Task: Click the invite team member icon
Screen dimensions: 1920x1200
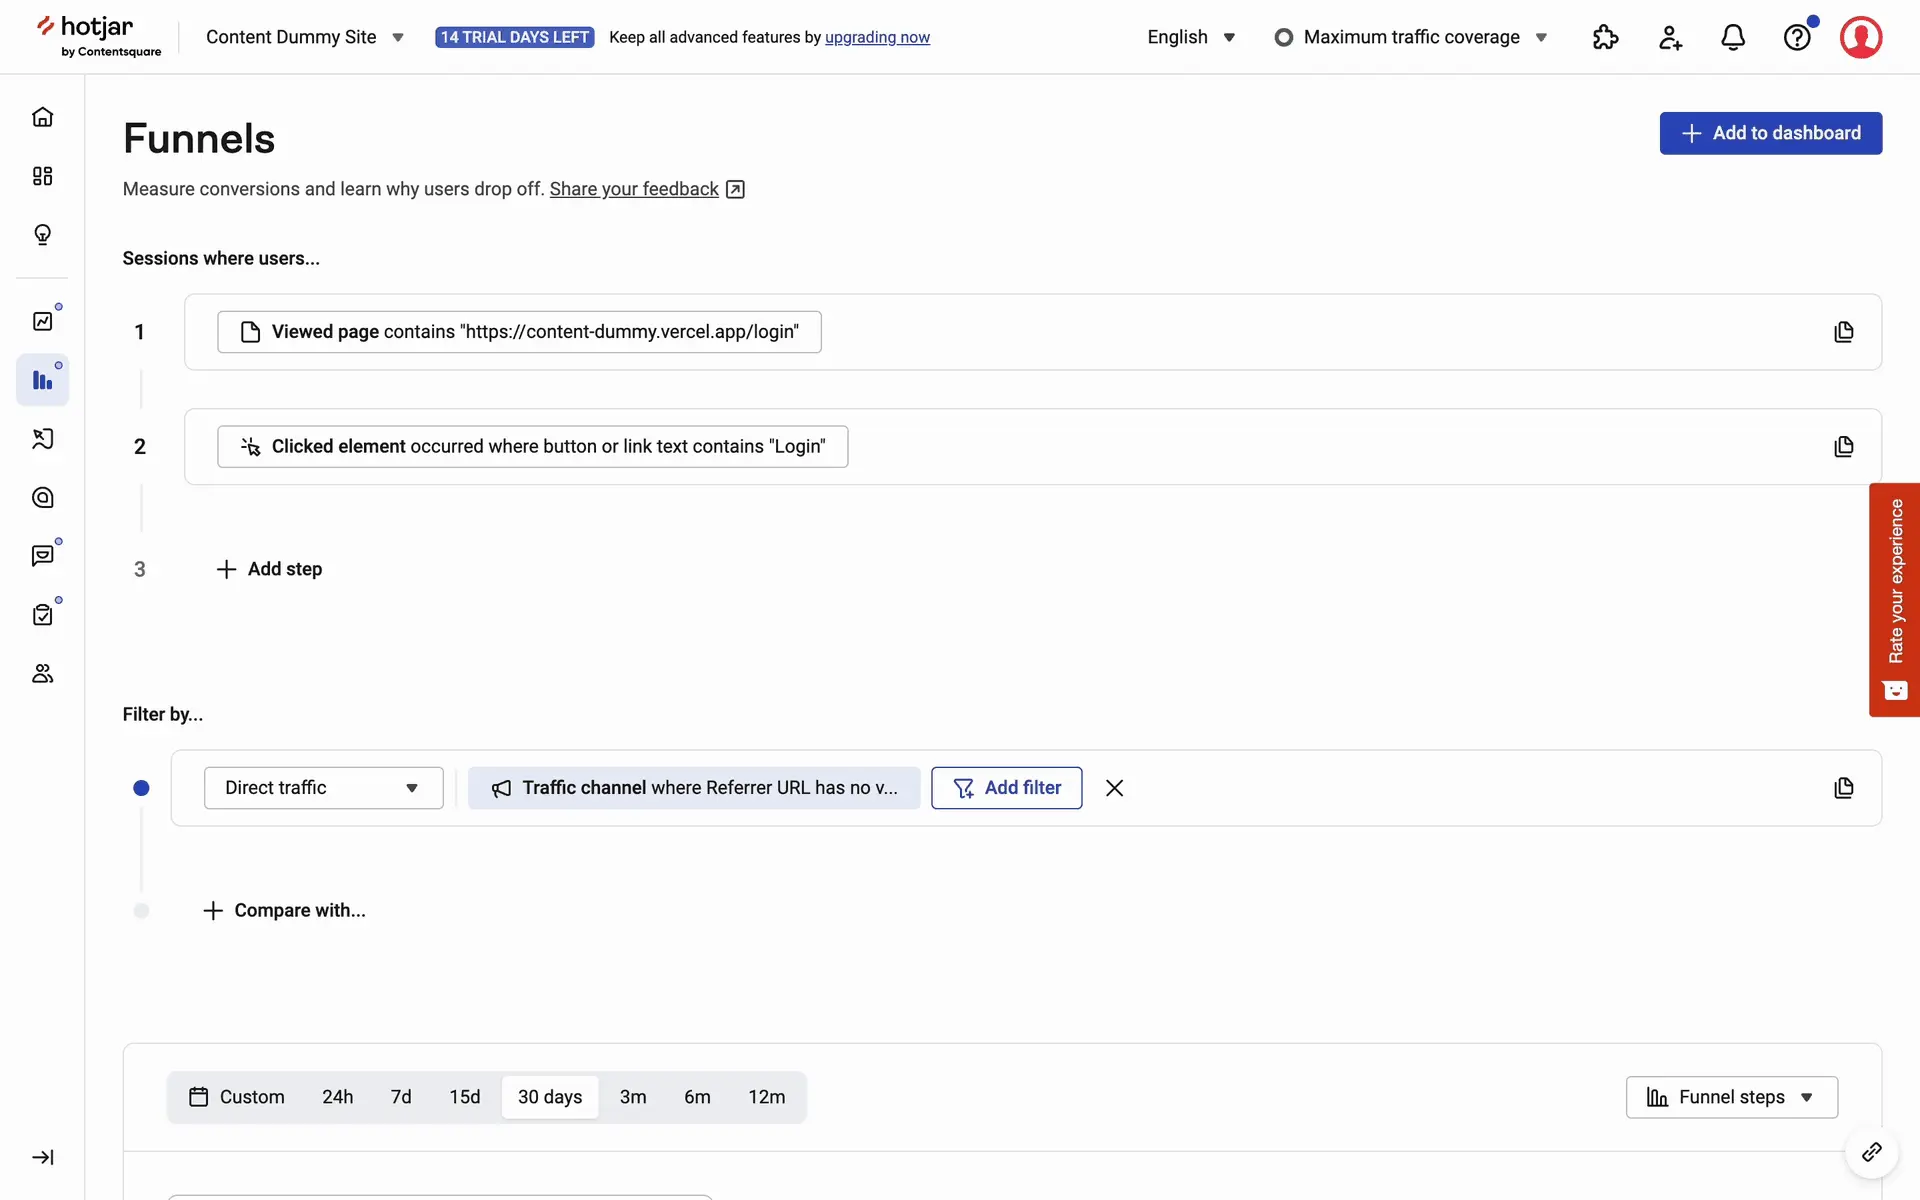Action: (1670, 37)
